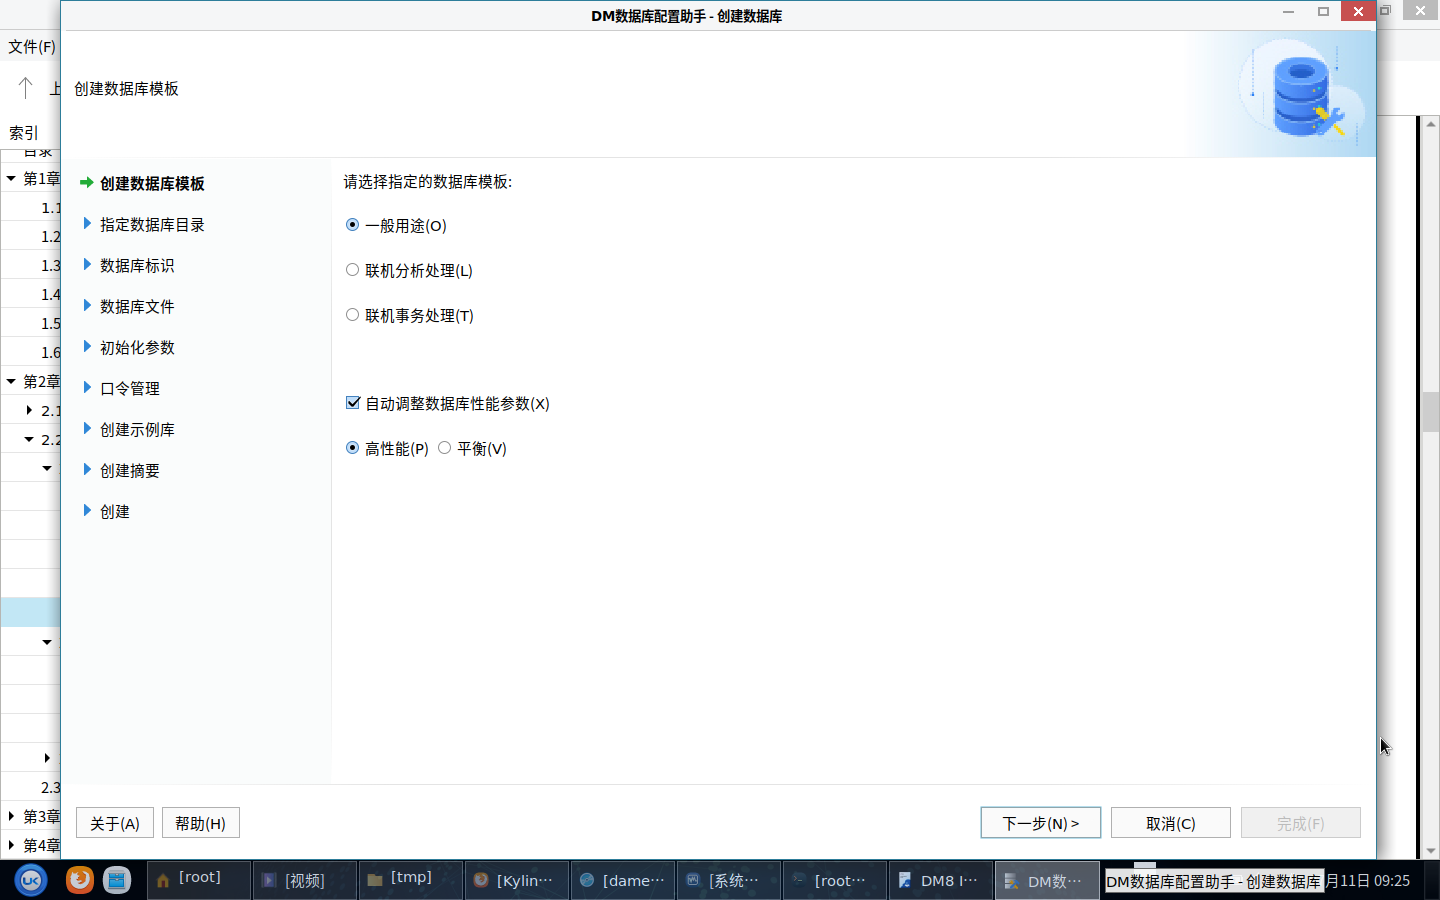
Task: Switch to the [root] home folder window
Action: 198,880
